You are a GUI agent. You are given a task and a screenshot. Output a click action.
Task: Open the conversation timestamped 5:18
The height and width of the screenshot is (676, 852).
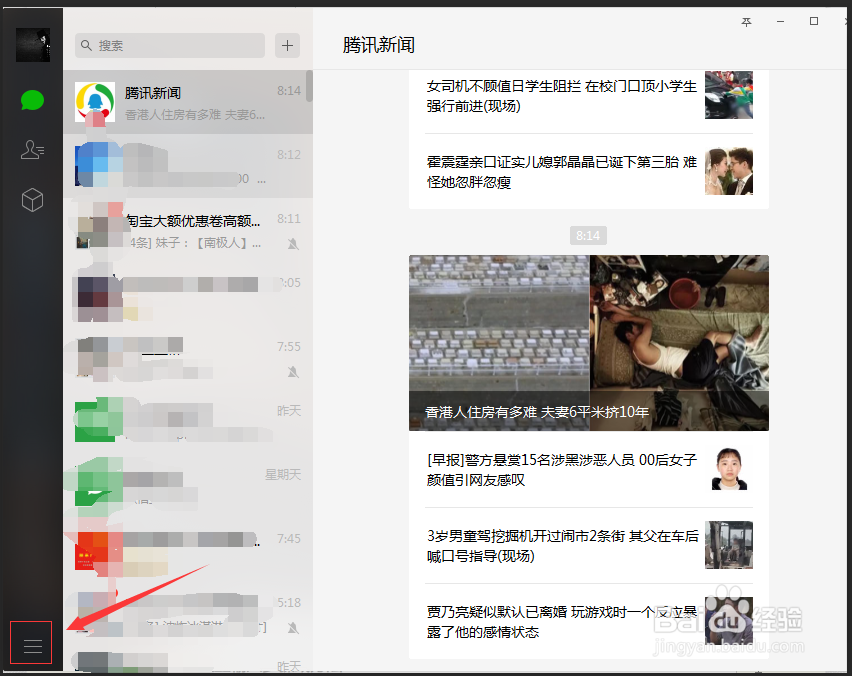[x=188, y=615]
